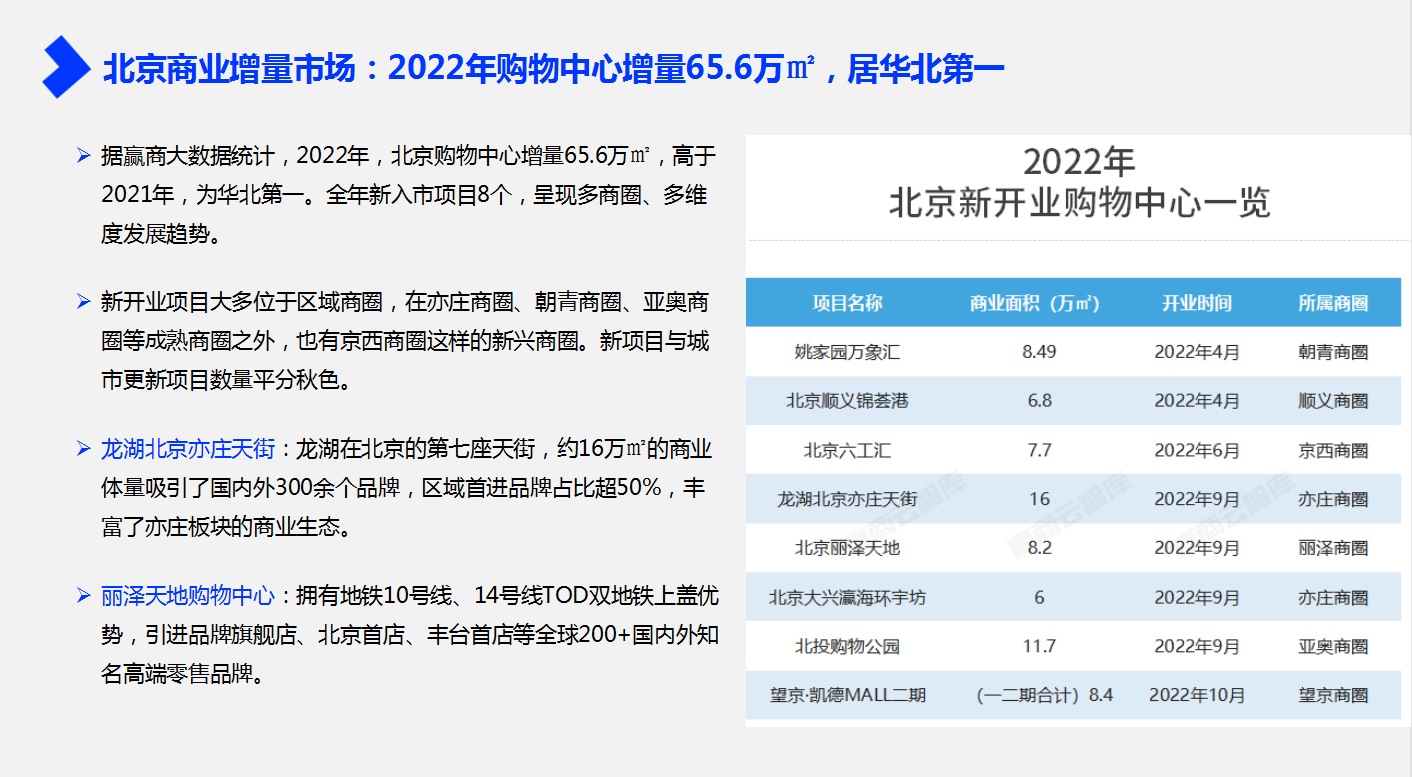This screenshot has height=777, width=1412.
Task: Click the 项目名称 column header
Action: (847, 303)
